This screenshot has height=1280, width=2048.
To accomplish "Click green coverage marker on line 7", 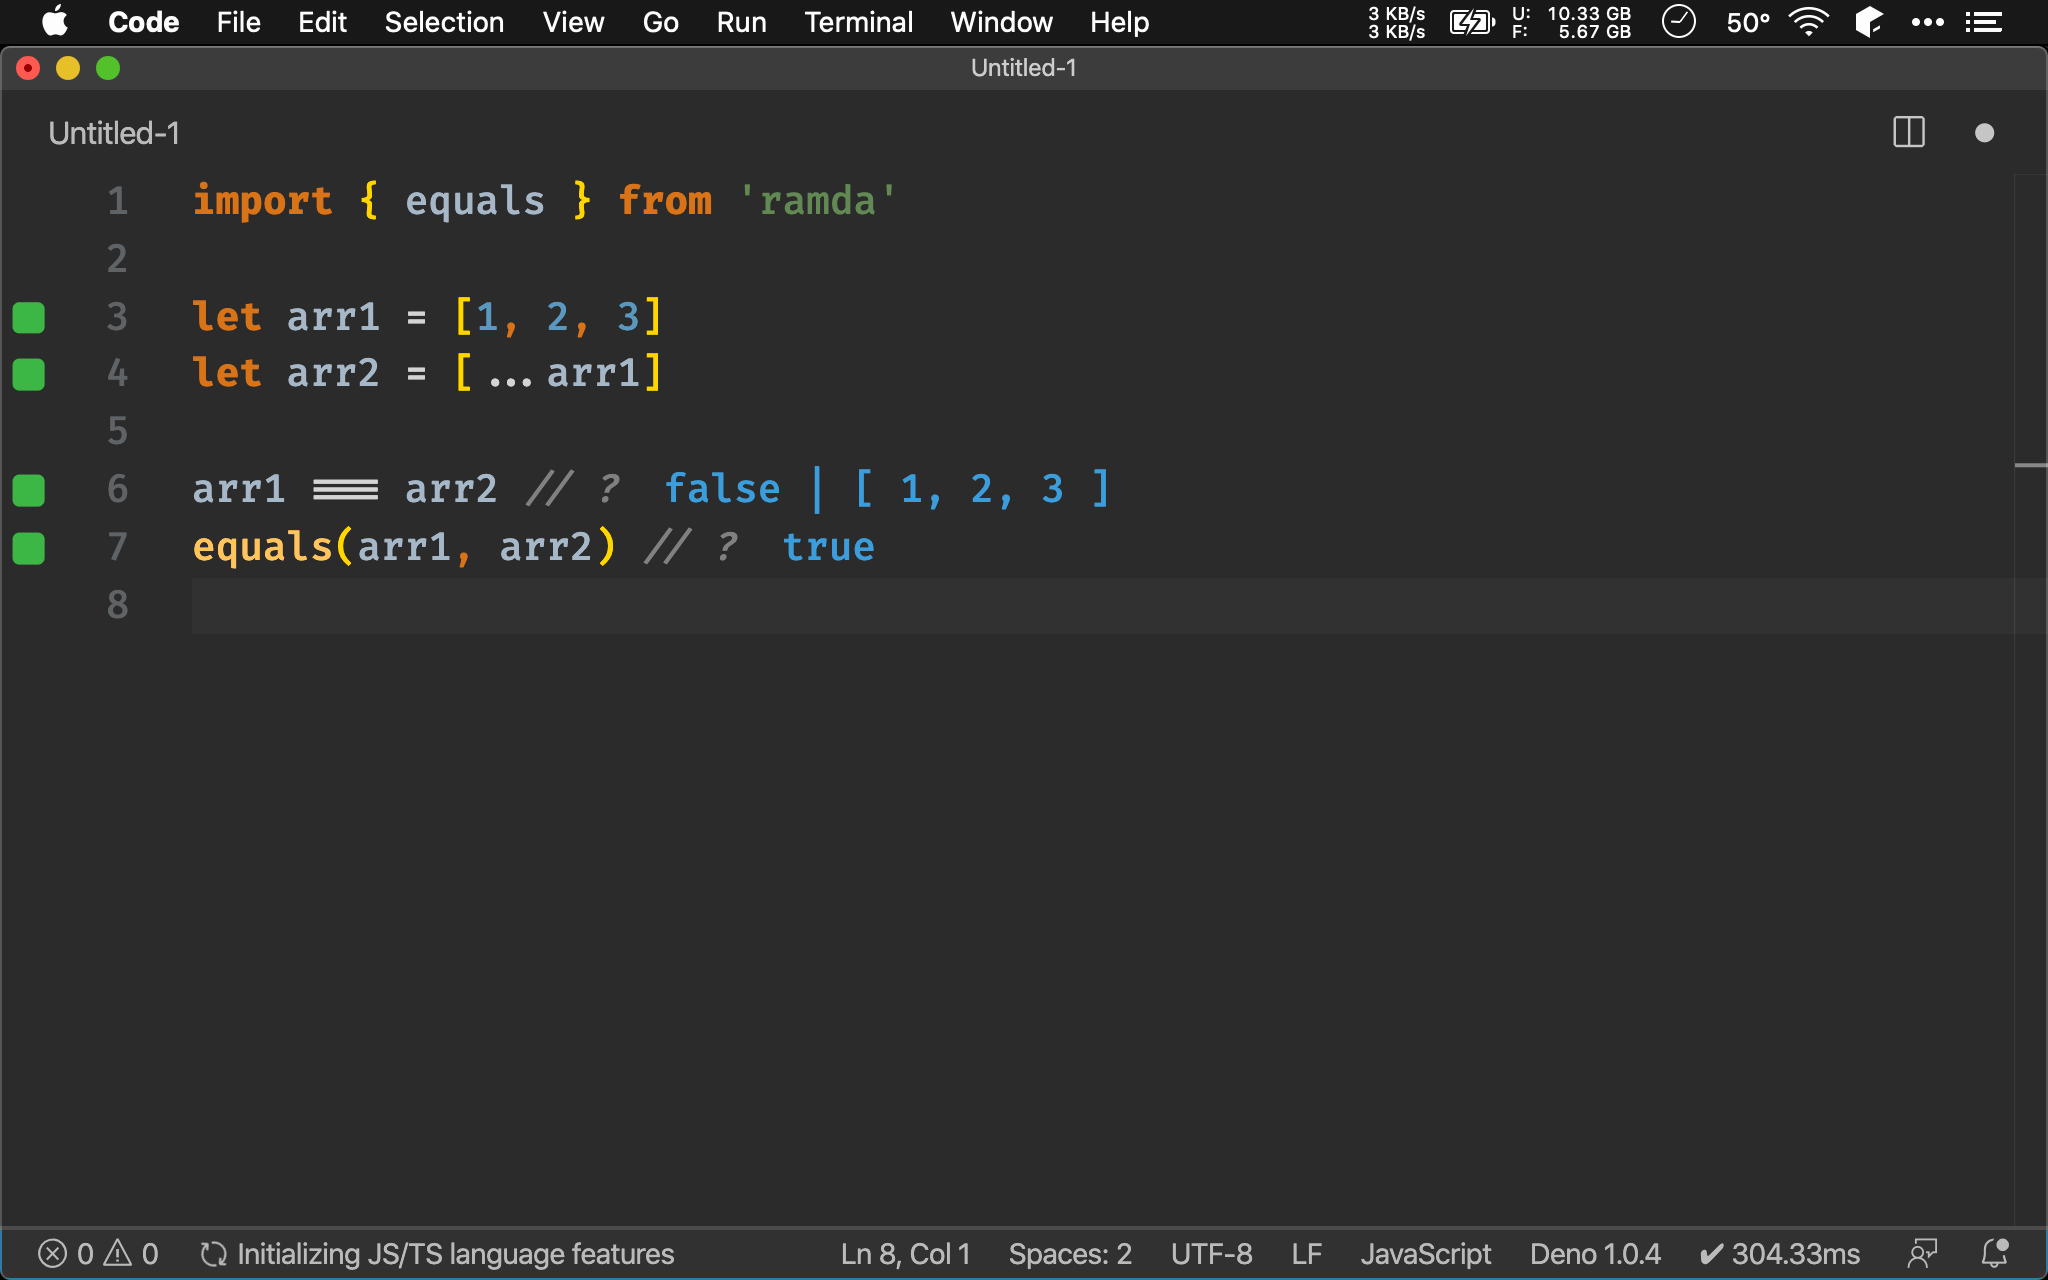I will coord(29,548).
